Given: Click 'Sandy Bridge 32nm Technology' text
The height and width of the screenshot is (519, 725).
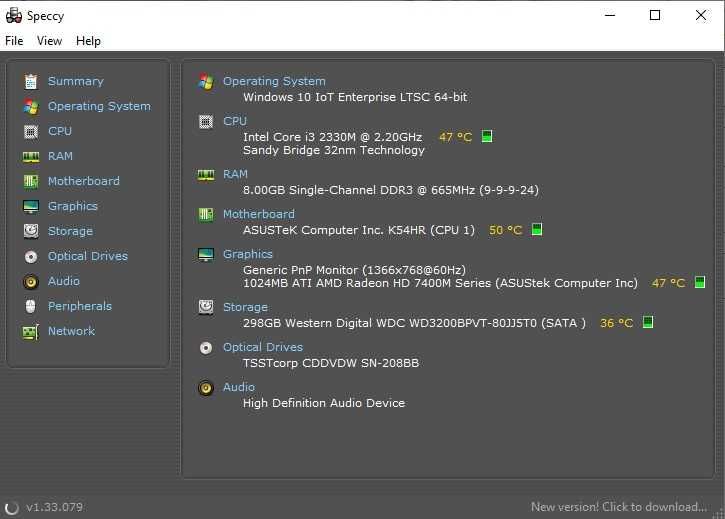Looking at the screenshot, I should [334, 150].
